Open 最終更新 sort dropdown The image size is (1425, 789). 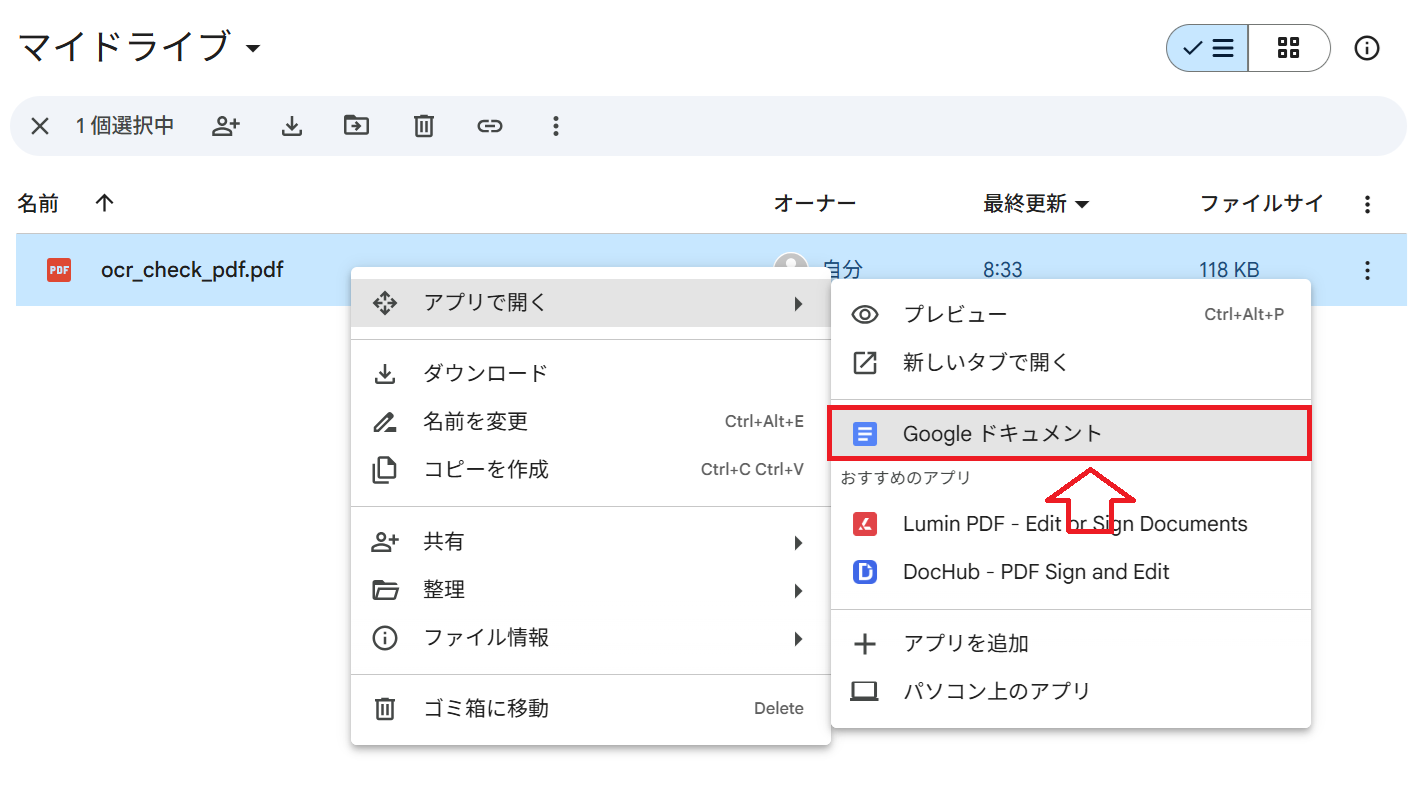click(x=1036, y=204)
